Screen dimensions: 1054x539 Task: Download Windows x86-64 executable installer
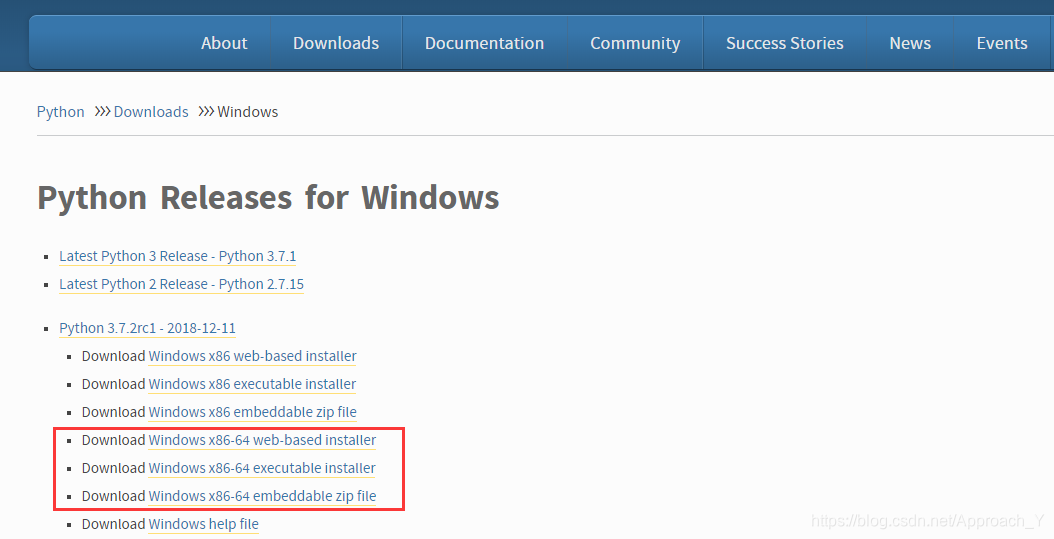tap(262, 468)
